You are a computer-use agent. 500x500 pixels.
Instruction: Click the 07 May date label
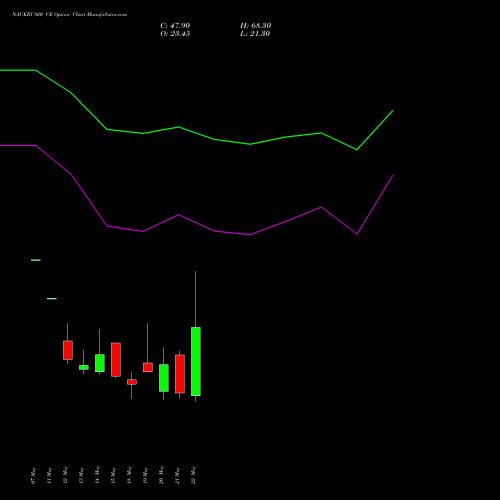pyautogui.click(x=33, y=476)
